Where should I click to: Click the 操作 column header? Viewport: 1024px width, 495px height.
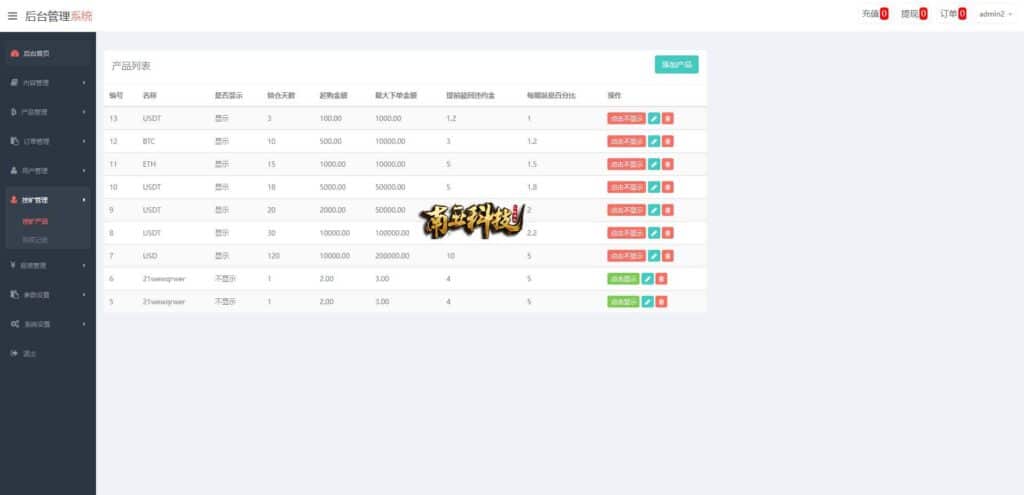[614, 95]
